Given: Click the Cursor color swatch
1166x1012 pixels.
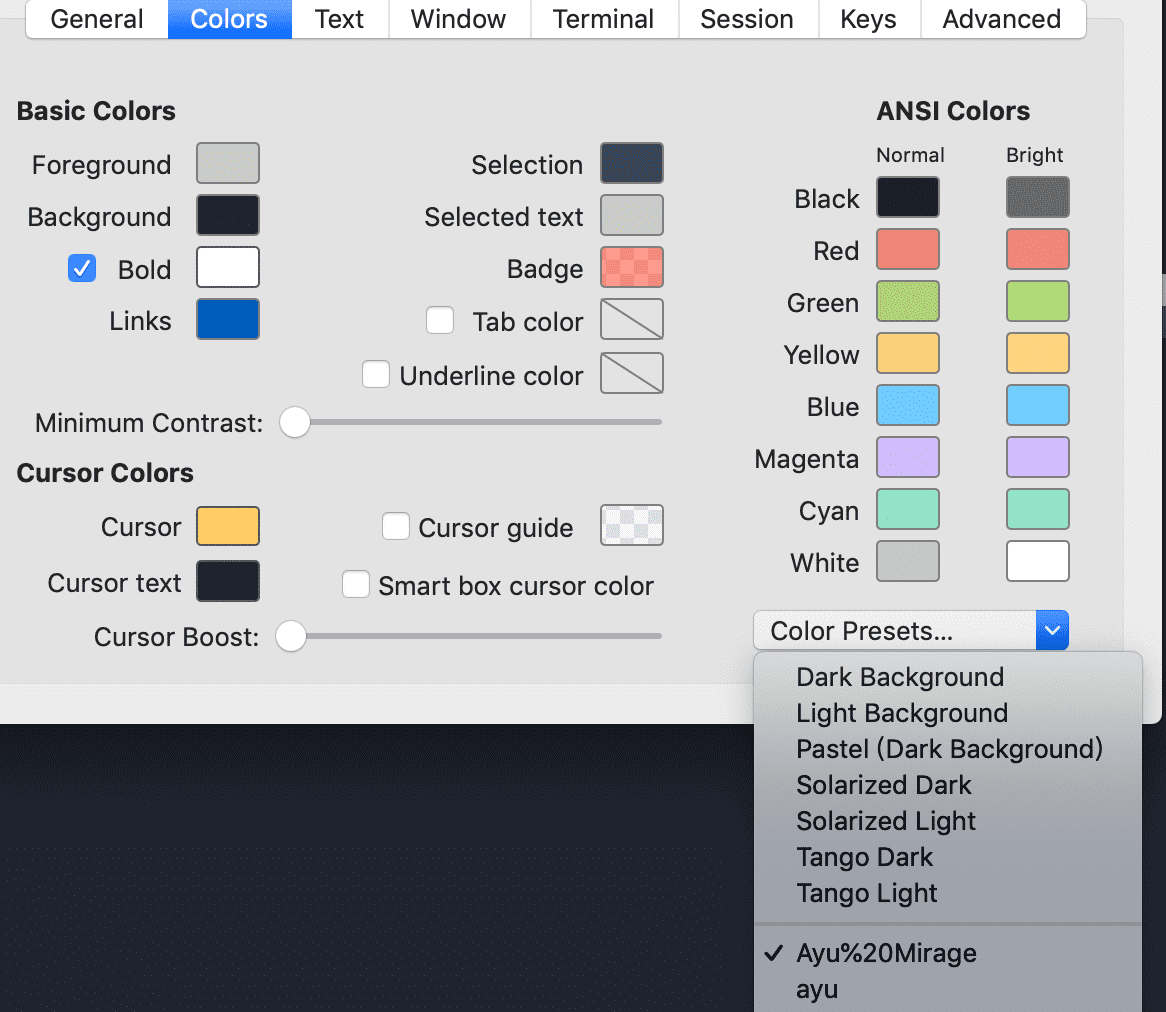Looking at the screenshot, I should [x=228, y=526].
